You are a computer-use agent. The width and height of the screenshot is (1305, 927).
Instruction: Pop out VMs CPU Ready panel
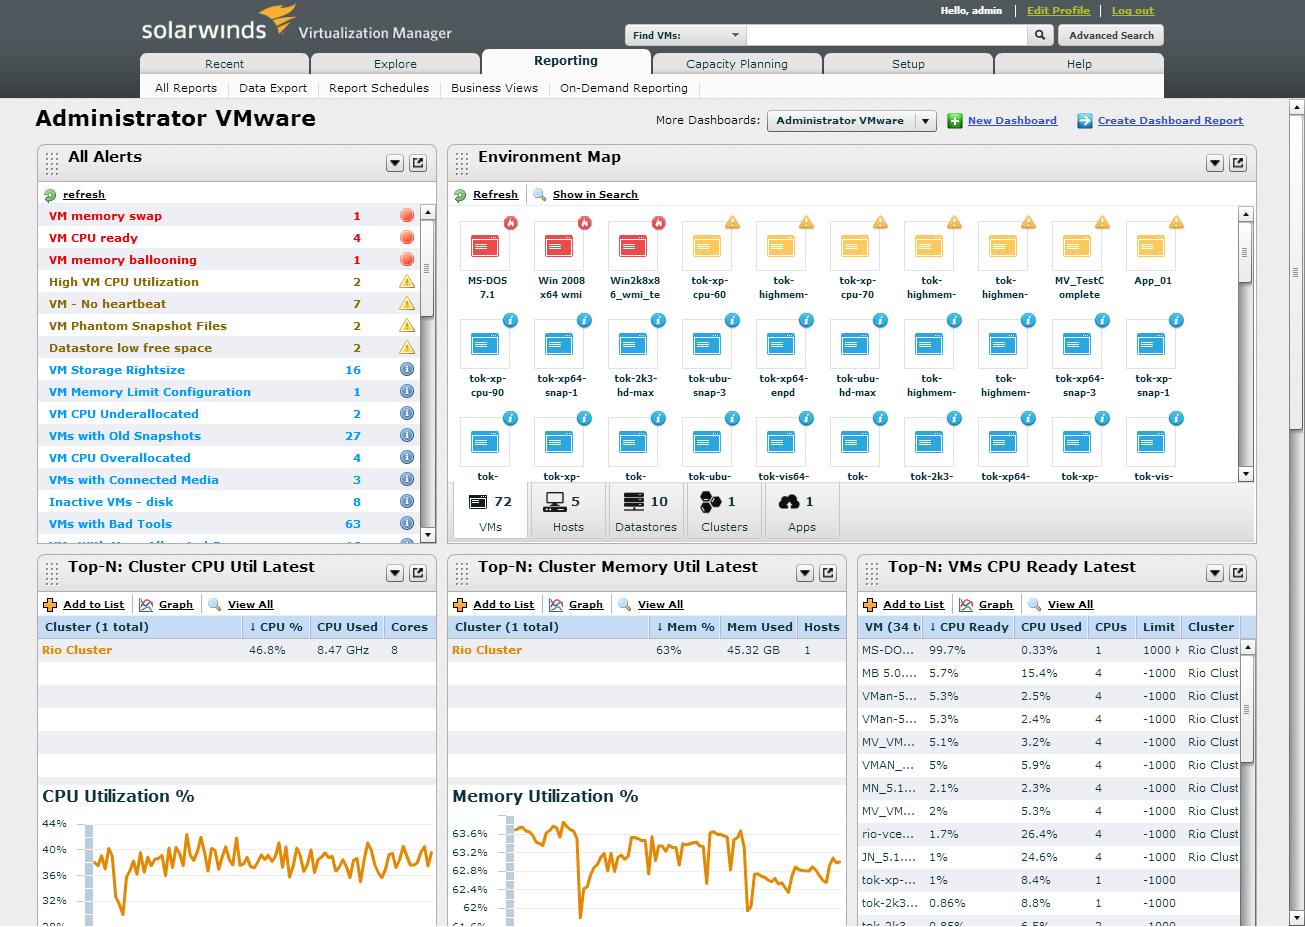click(1238, 573)
